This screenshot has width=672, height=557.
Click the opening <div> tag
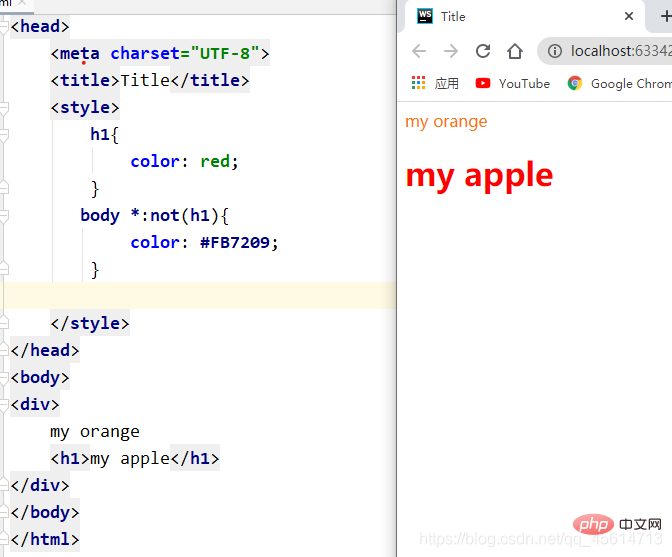(35, 404)
